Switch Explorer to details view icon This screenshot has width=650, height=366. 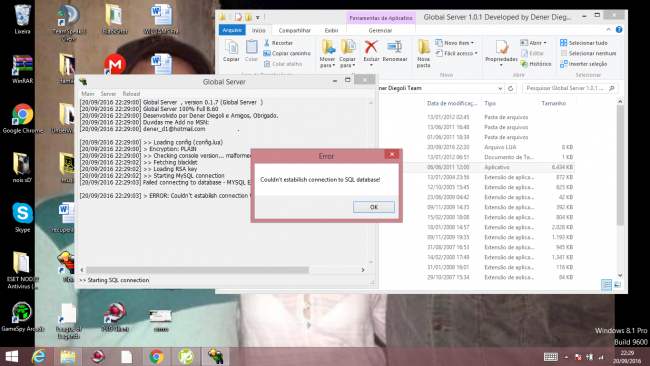606,285
